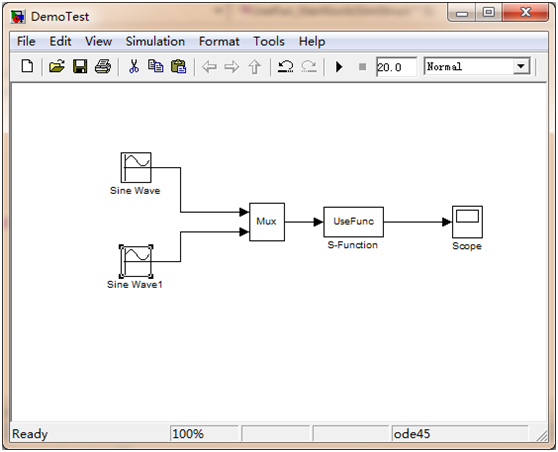Screen dimensions: 558x452
Task: Select the Sine Wave block
Action: pos(136,167)
